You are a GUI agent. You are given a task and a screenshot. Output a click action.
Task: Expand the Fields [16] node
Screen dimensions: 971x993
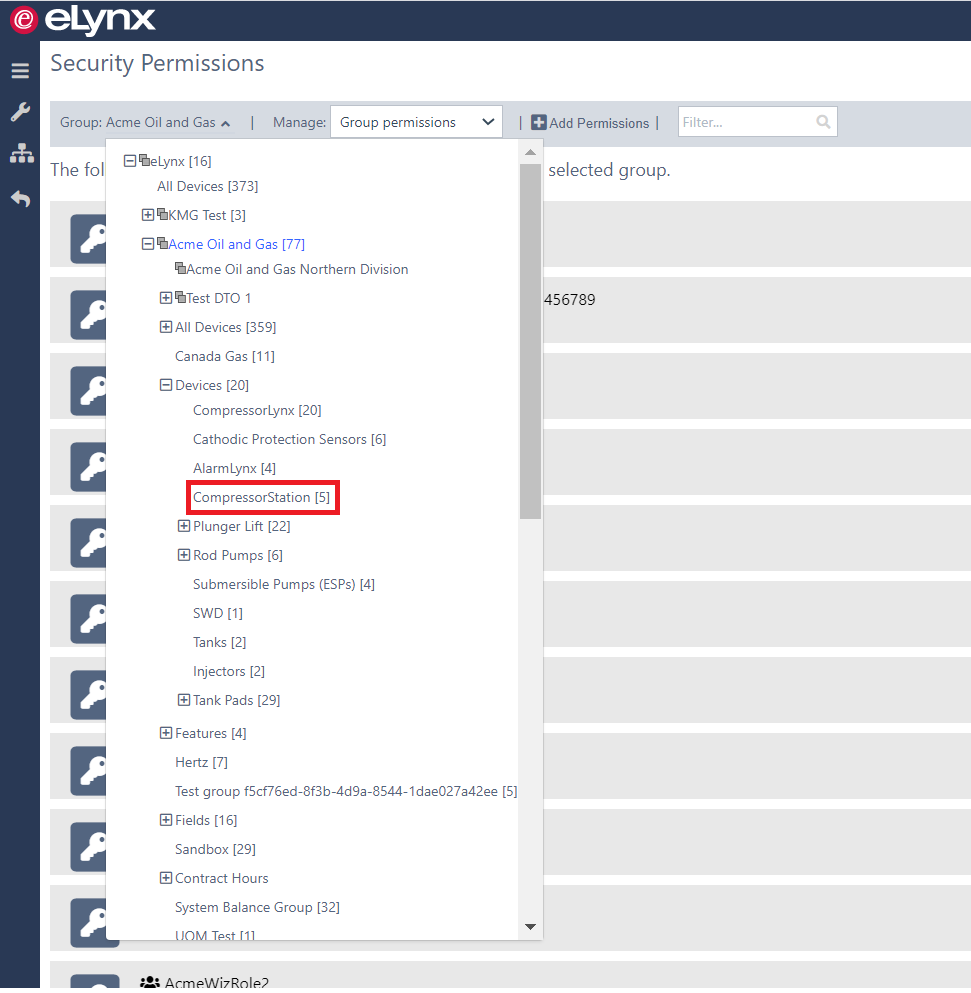pyautogui.click(x=166, y=820)
